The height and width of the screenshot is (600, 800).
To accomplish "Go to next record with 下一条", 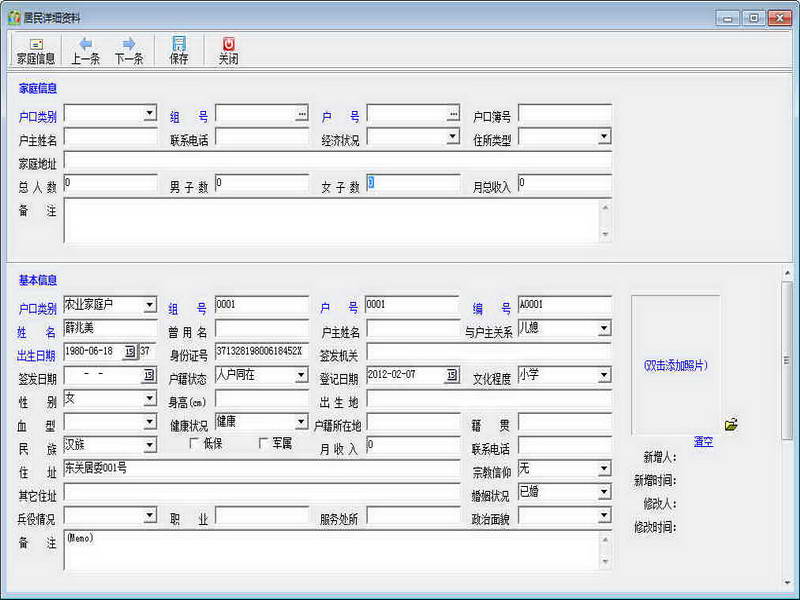I will click(x=129, y=51).
